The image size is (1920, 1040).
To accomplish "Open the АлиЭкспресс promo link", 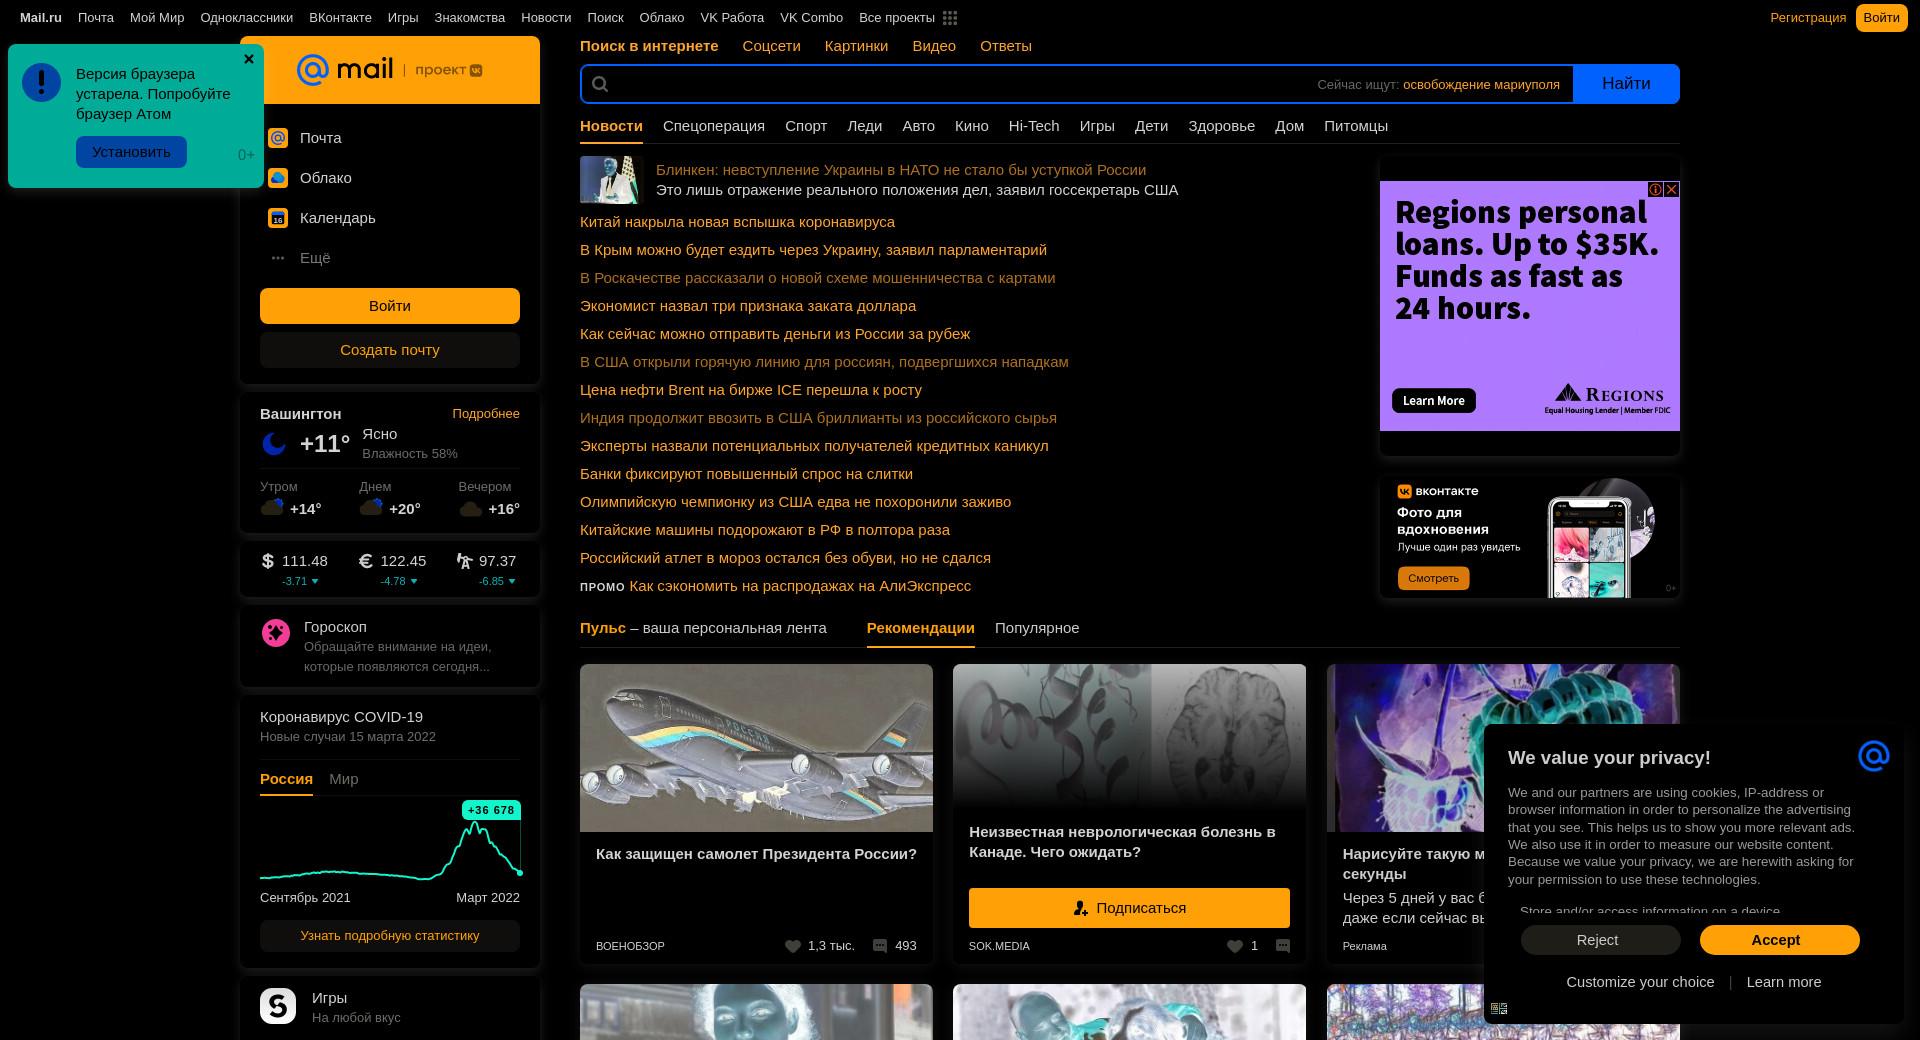I will [800, 586].
